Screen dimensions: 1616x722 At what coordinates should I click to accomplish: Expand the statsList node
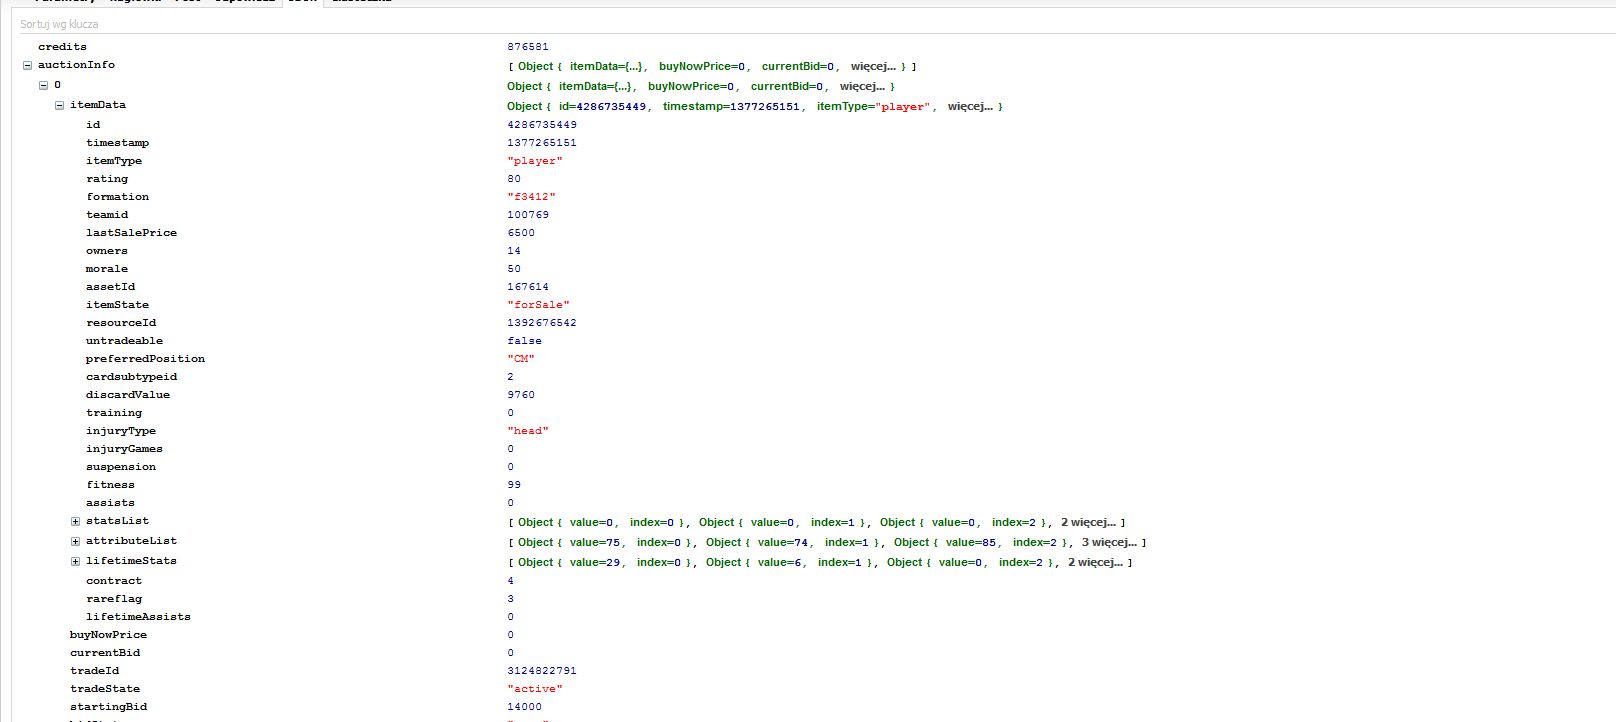click(x=75, y=521)
